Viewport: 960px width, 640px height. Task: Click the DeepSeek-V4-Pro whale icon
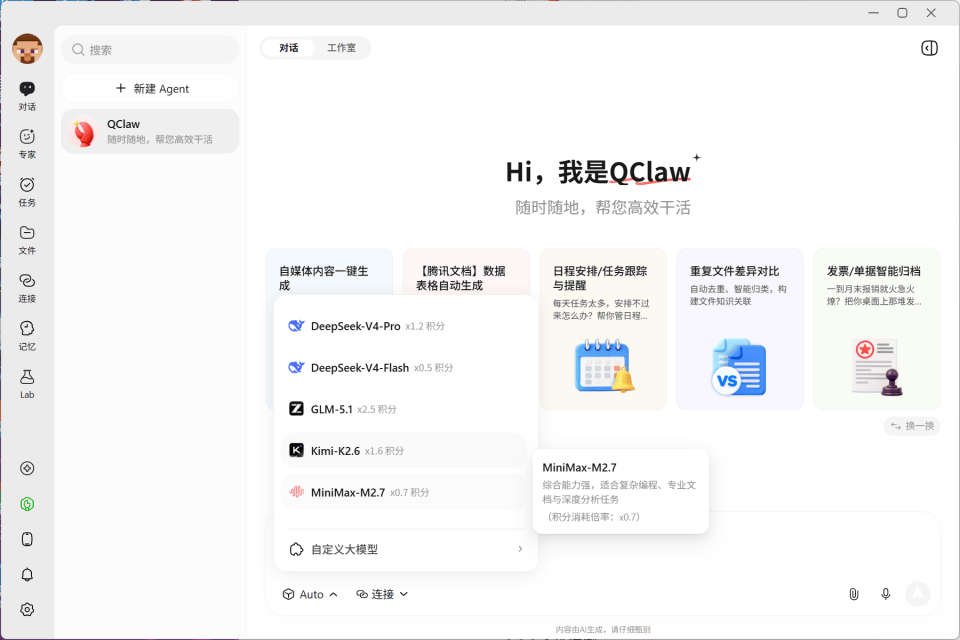pyautogui.click(x=296, y=326)
